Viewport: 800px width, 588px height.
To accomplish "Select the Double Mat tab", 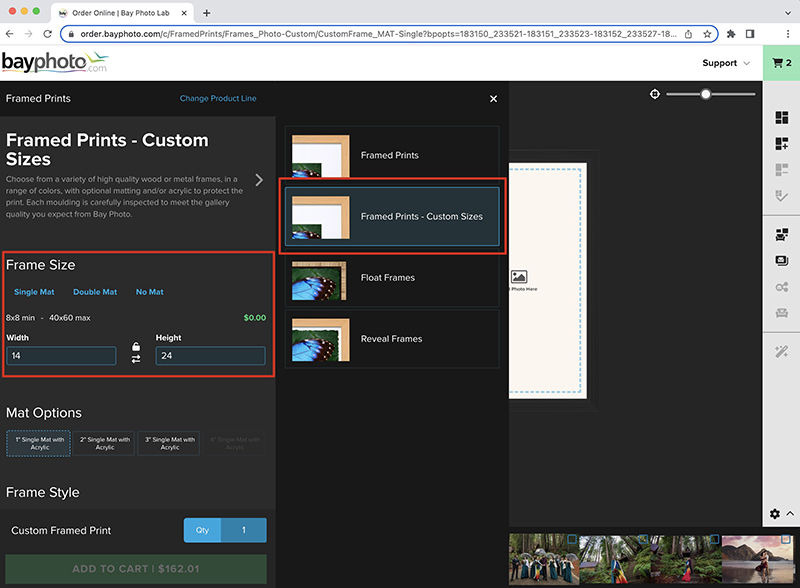I will click(x=95, y=292).
